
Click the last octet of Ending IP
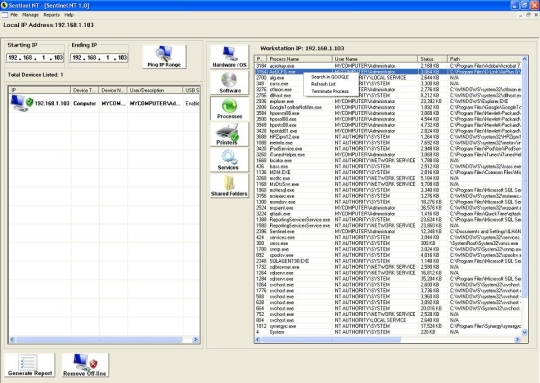pos(122,58)
